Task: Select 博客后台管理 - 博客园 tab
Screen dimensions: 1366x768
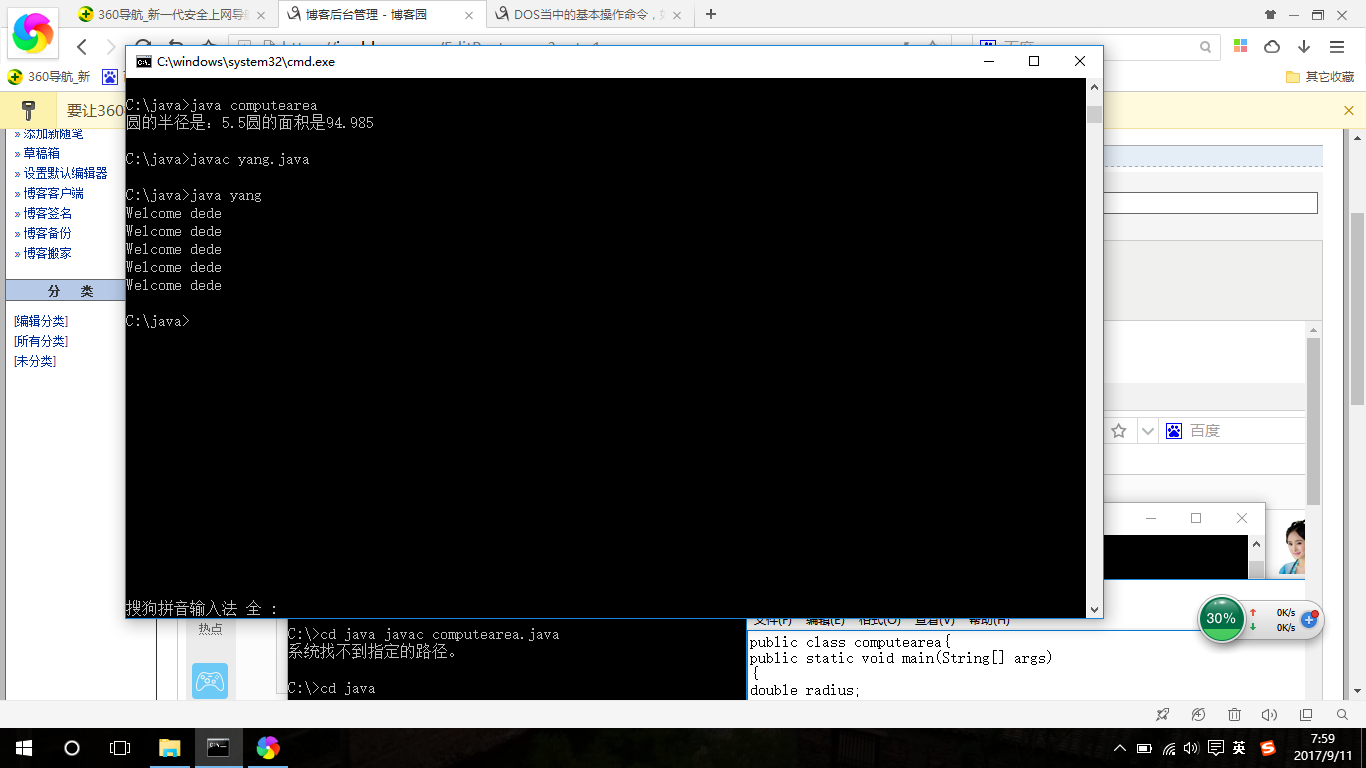Action: (381, 15)
